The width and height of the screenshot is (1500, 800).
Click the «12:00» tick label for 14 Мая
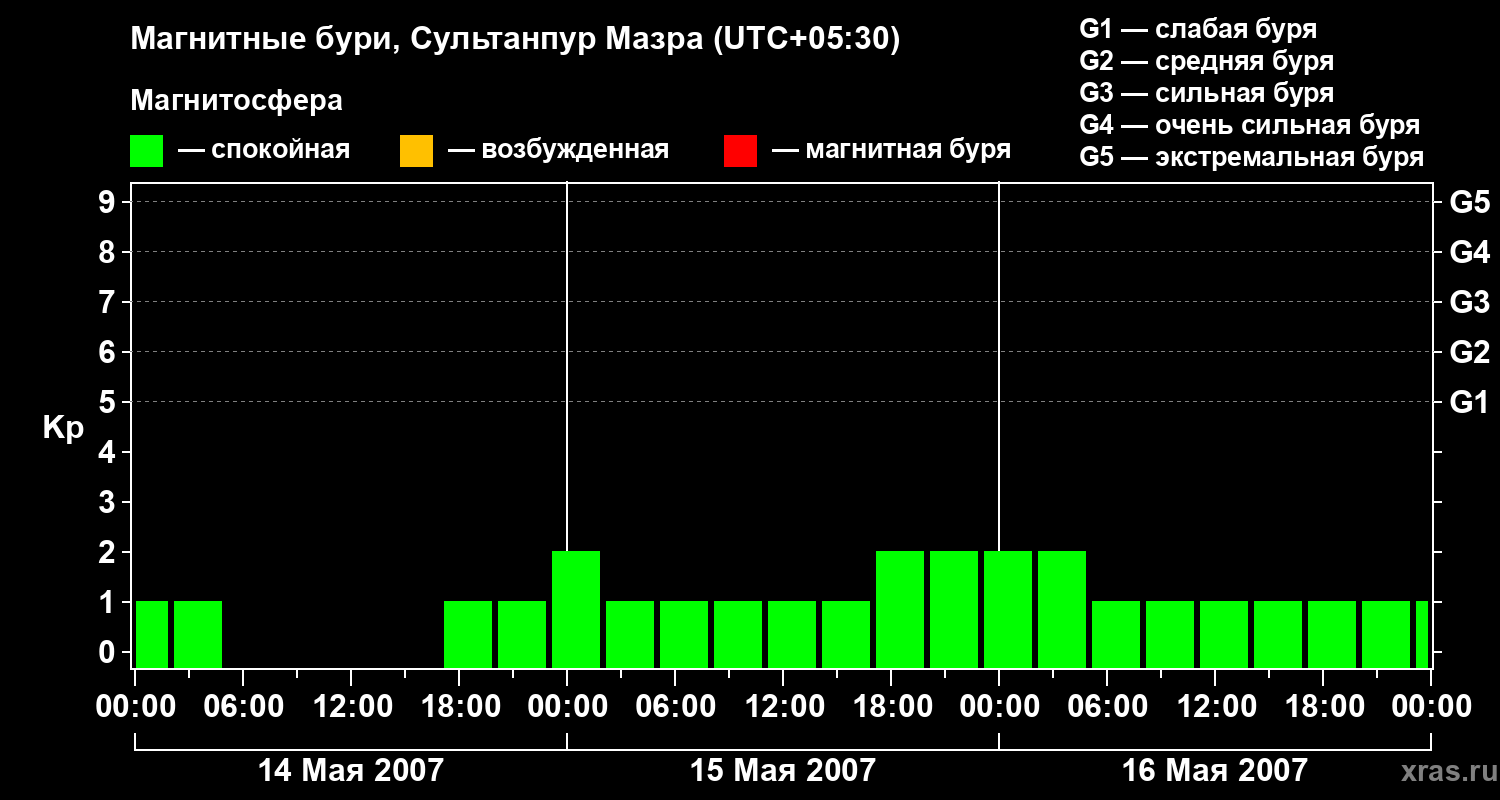pos(351,707)
